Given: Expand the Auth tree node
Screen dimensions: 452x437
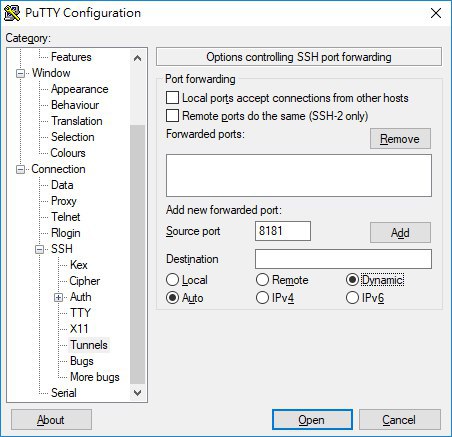Looking at the screenshot, I should [58, 297].
